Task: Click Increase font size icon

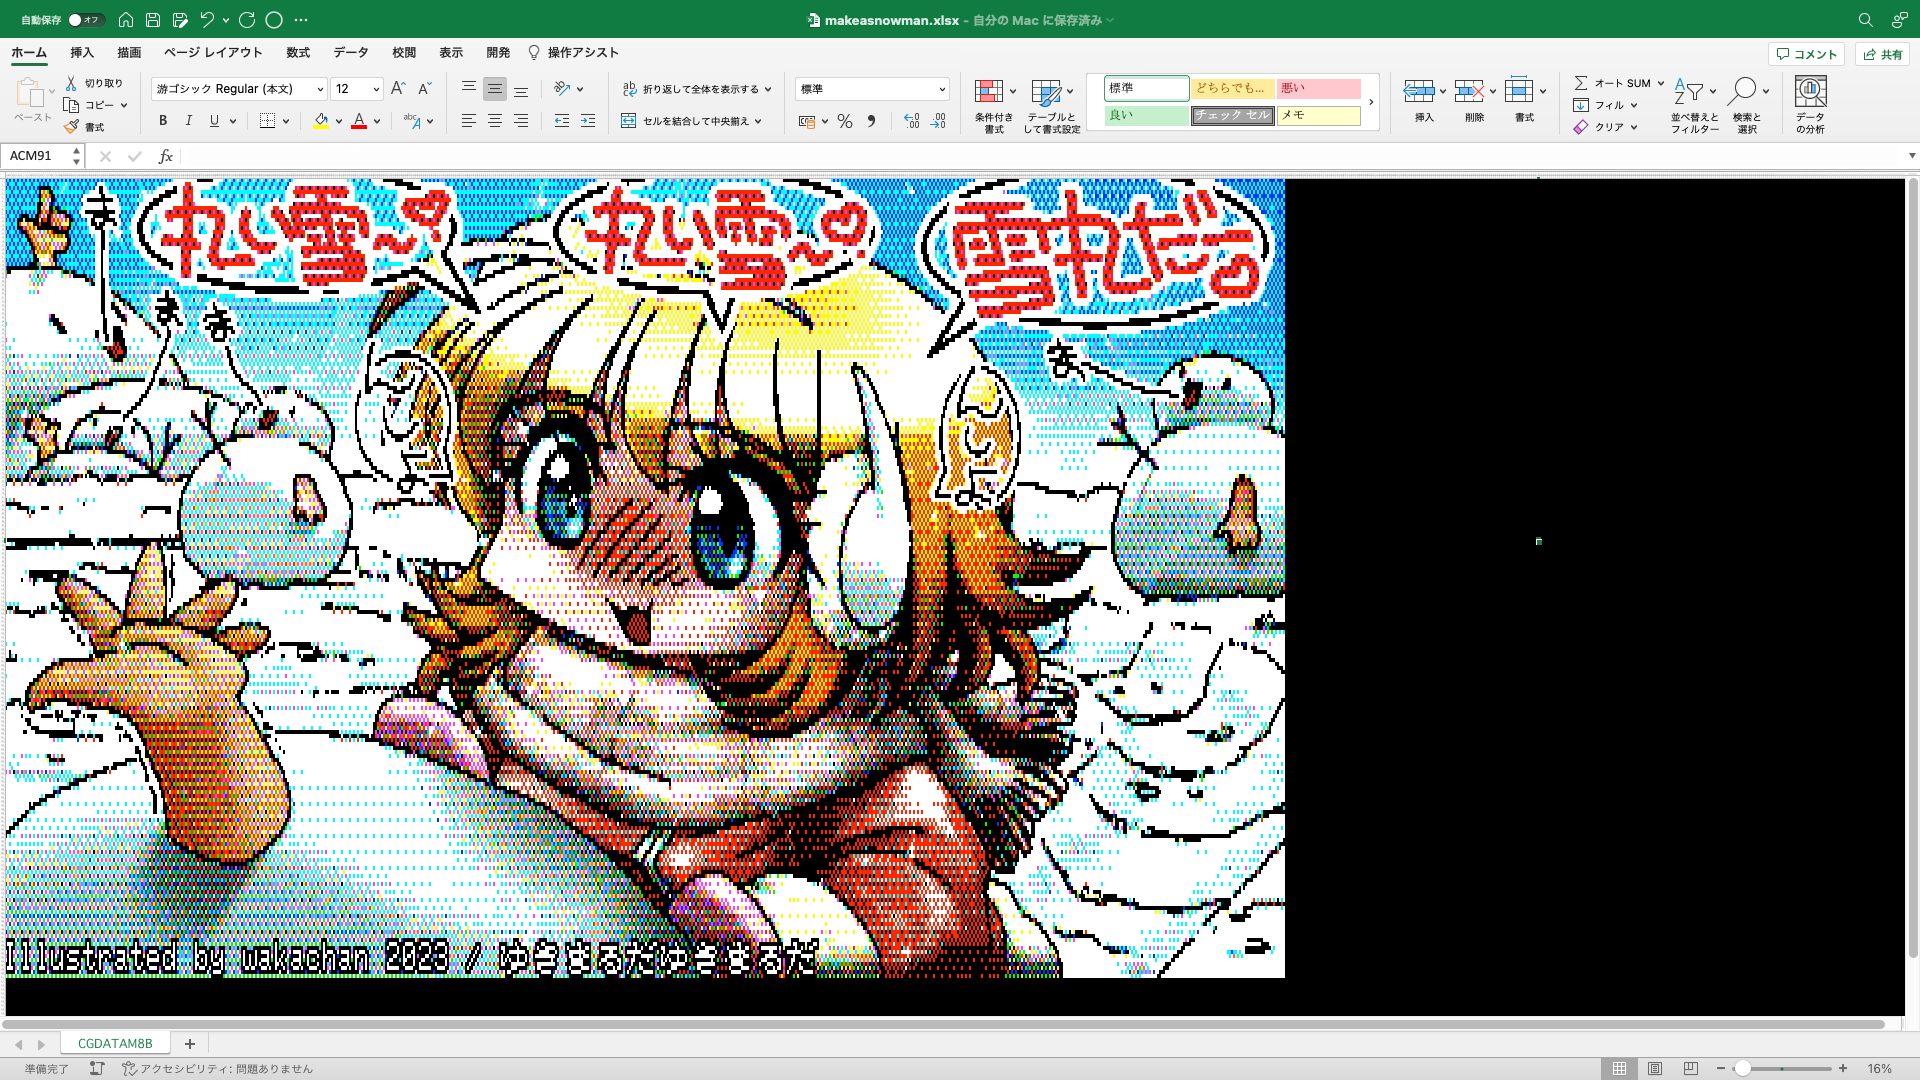Action: (398, 89)
